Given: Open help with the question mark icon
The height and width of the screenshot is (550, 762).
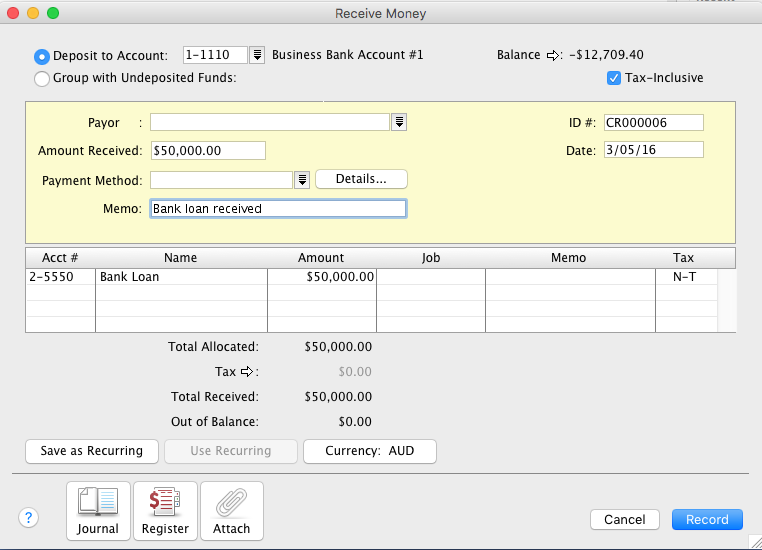Looking at the screenshot, I should pyautogui.click(x=29, y=518).
